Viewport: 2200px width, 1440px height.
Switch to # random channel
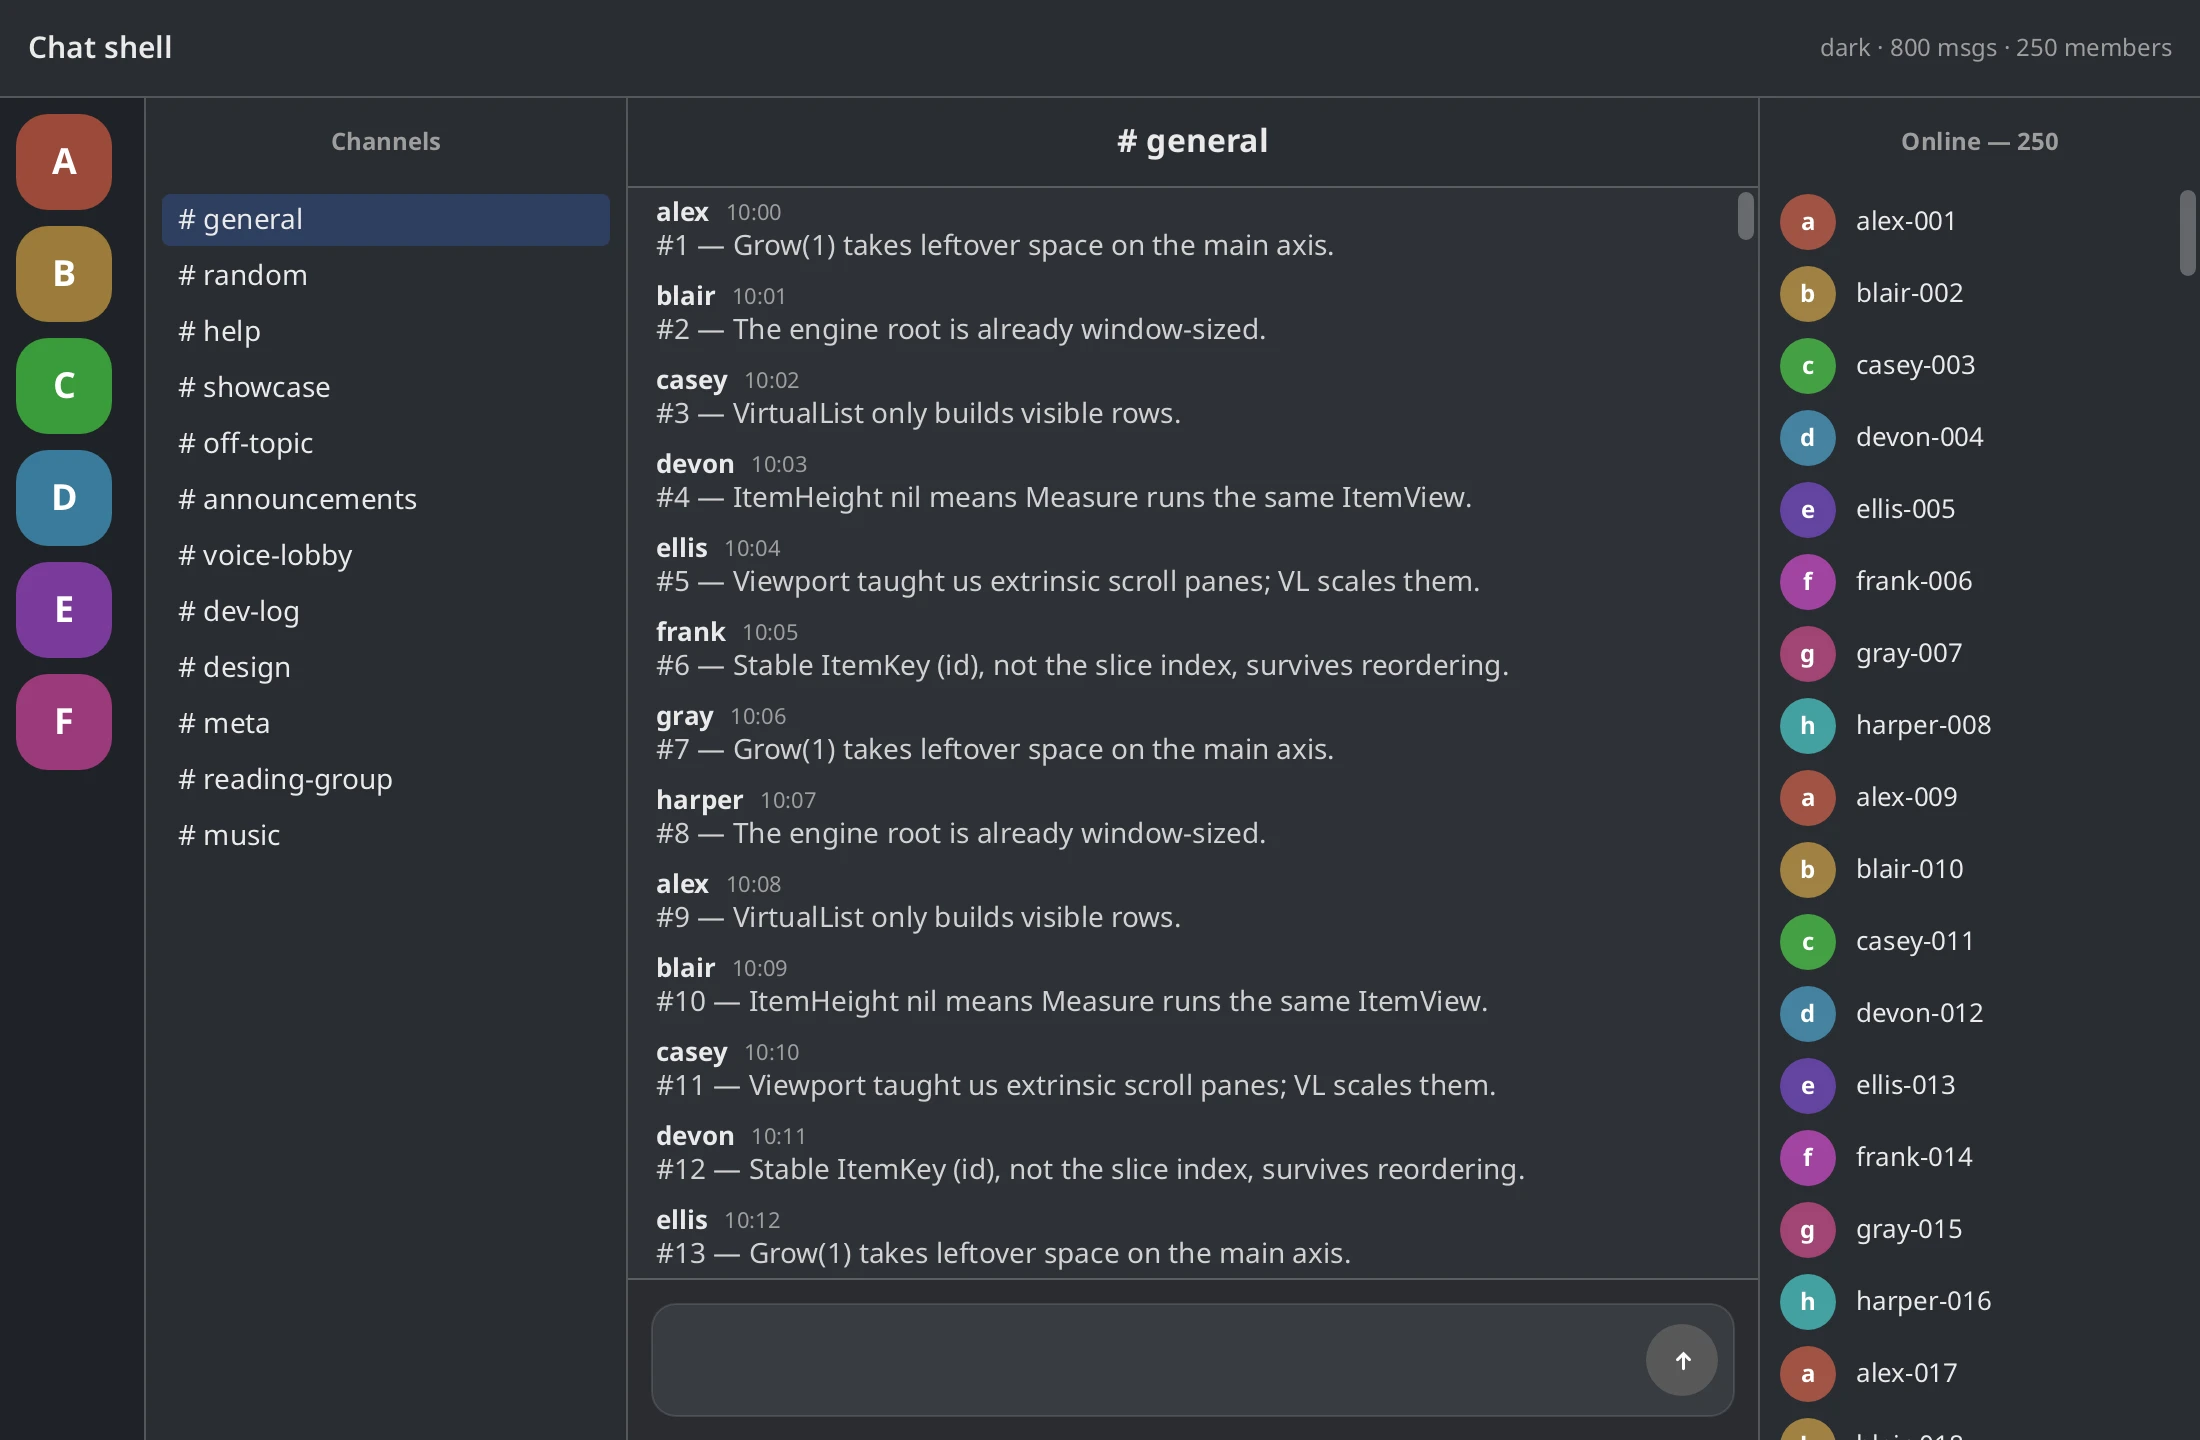(386, 276)
